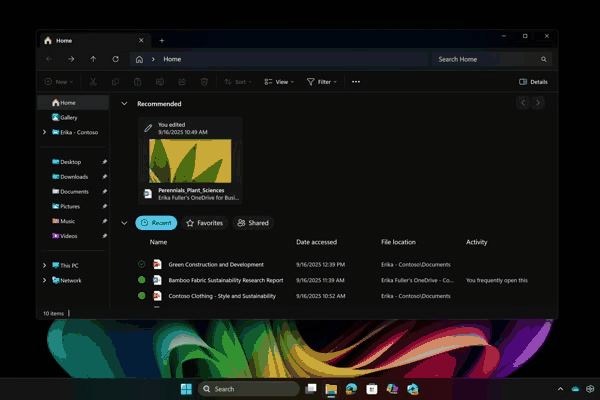Click the pin icon next to Music
Viewport: 600px width, 400px height.
(104, 221)
